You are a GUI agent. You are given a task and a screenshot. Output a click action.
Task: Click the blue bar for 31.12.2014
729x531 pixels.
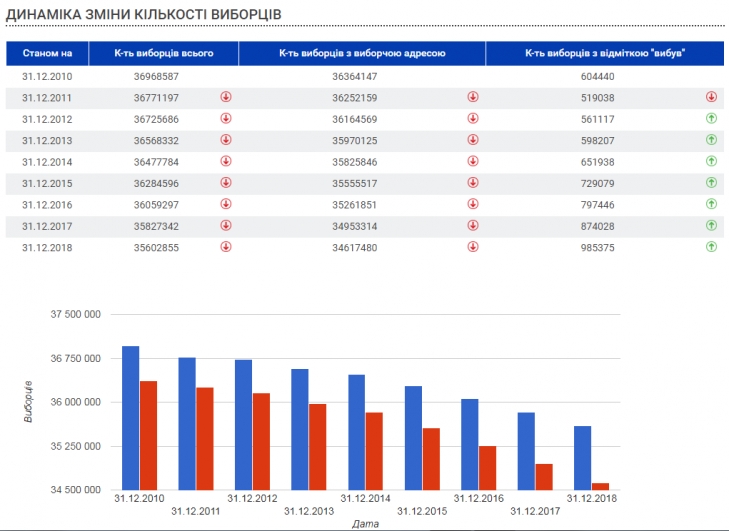356,432
